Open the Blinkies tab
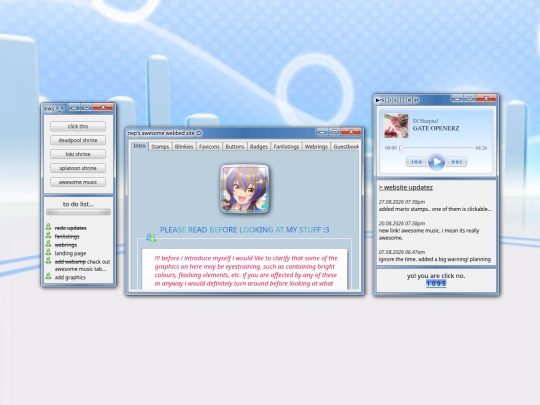The width and height of the screenshot is (540, 405). click(x=184, y=147)
